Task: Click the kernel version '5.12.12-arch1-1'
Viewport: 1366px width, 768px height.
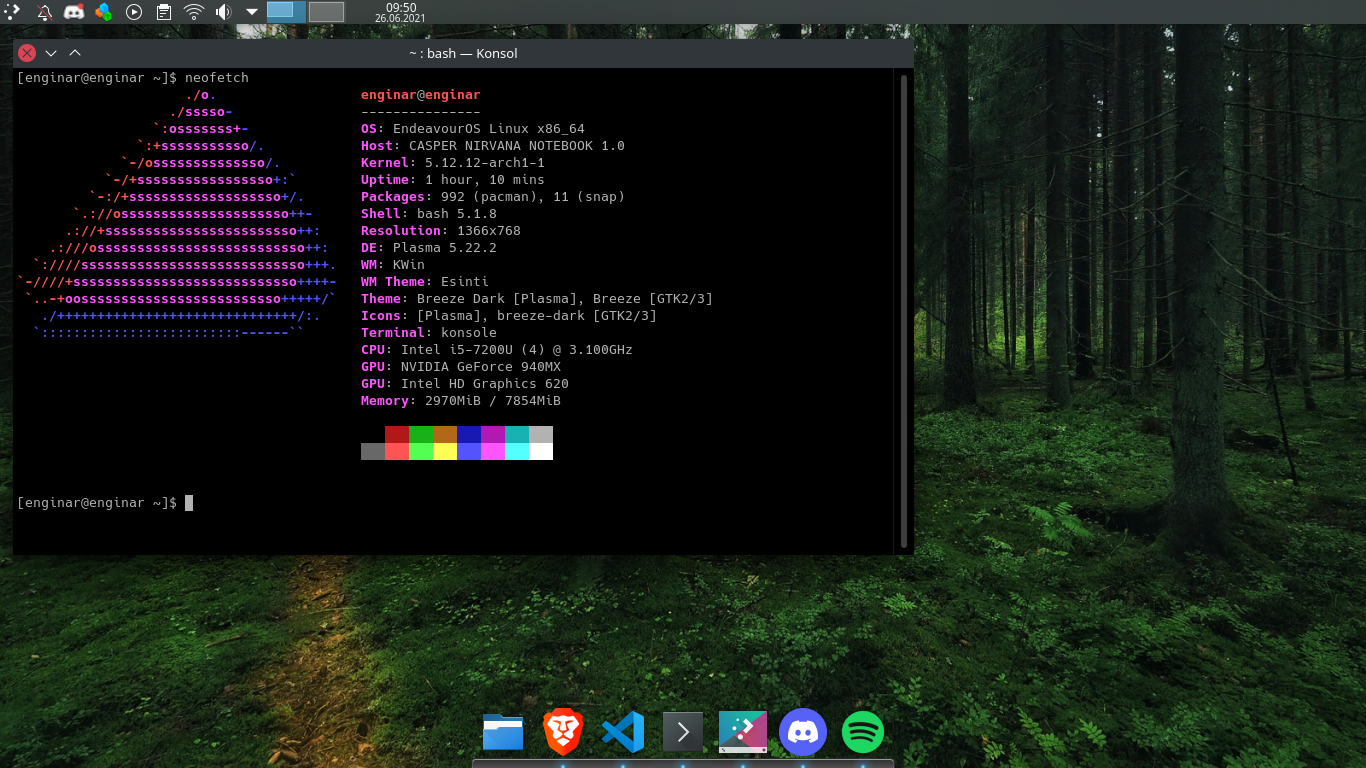Action: [x=485, y=163]
